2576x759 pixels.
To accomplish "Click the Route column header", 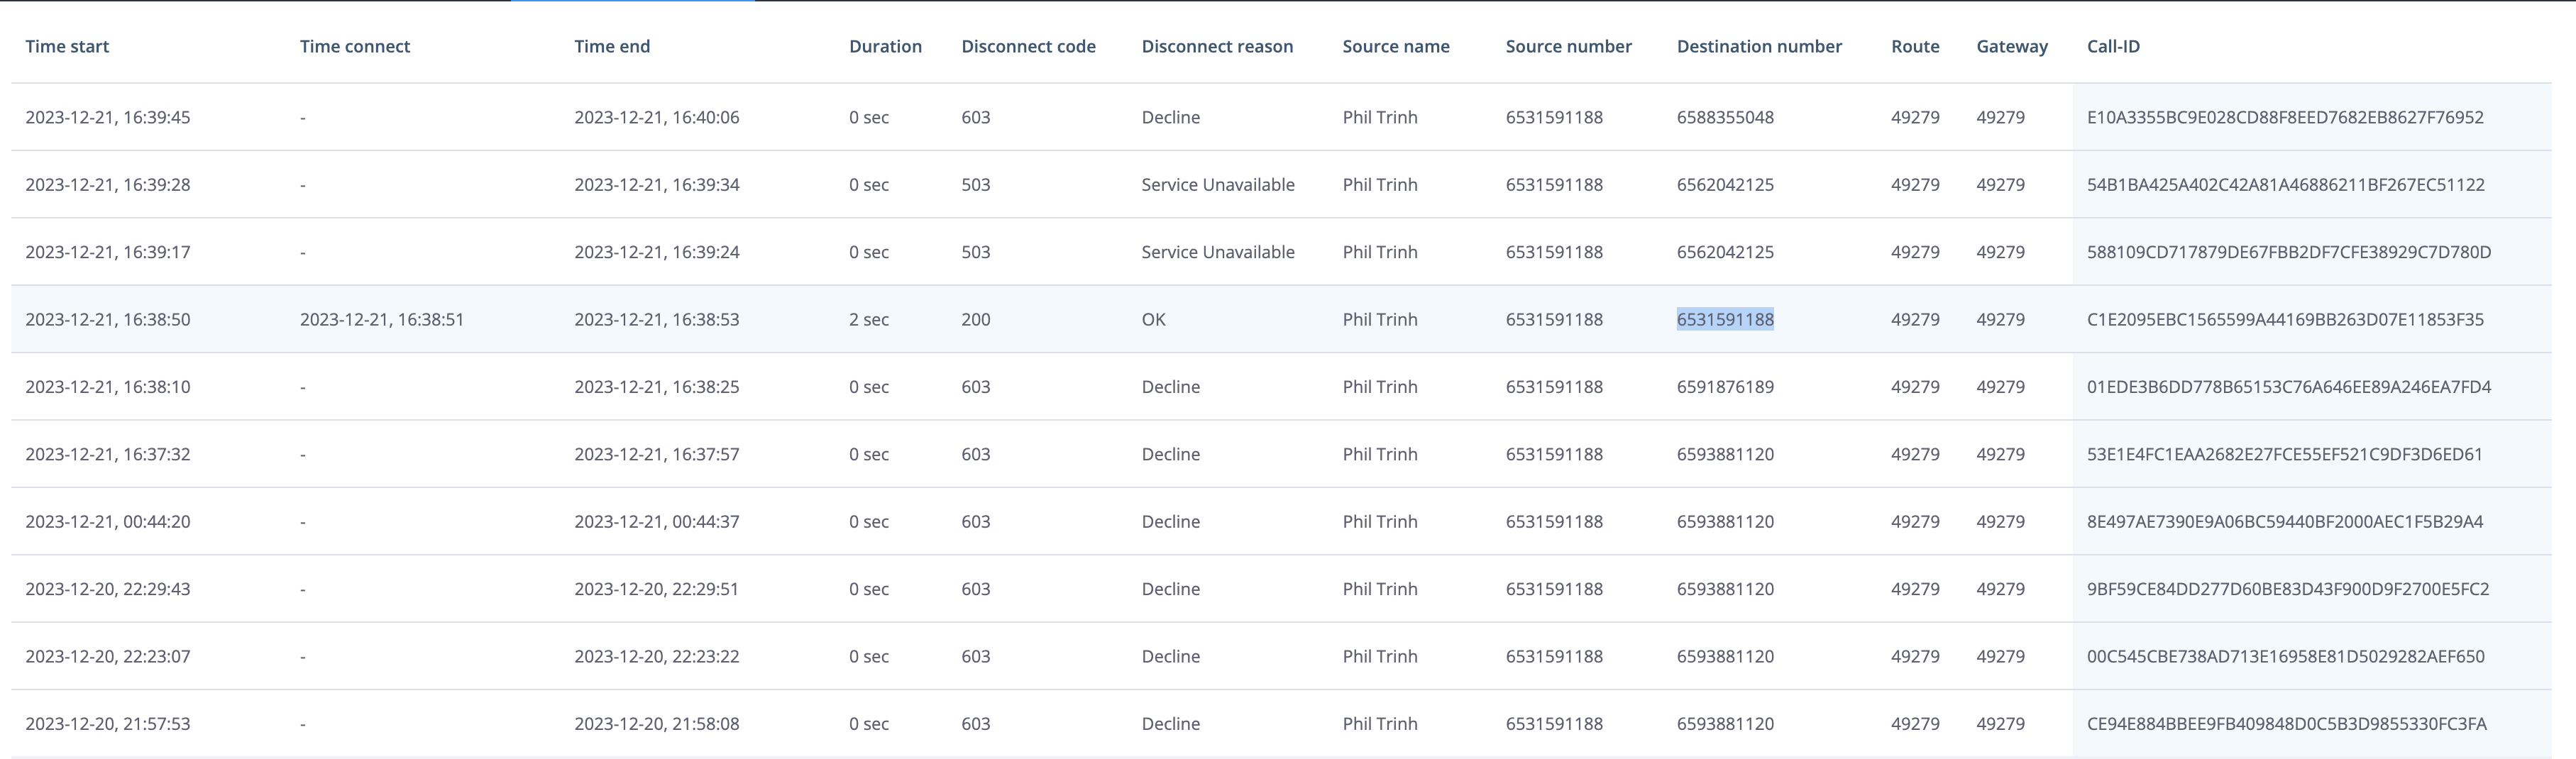I will click(x=1915, y=46).
